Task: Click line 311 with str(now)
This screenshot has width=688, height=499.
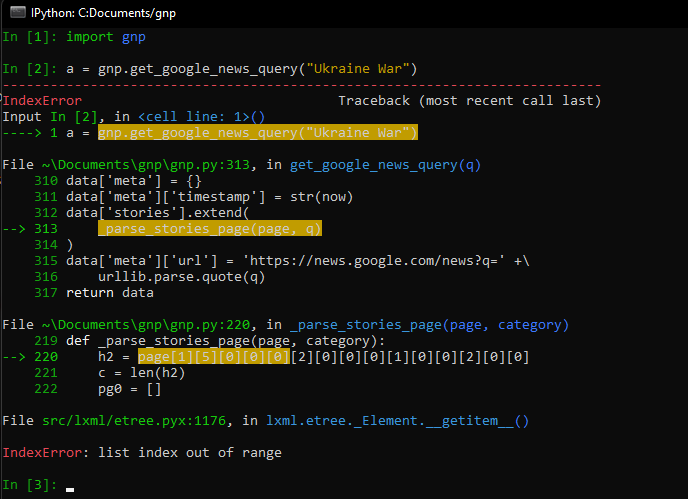Action: coord(210,197)
